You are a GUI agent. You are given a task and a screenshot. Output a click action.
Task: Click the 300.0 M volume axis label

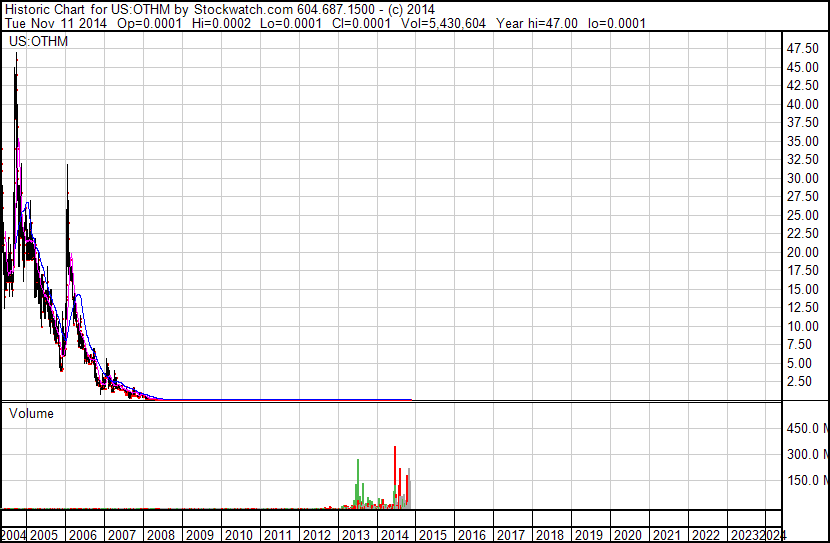coord(808,454)
